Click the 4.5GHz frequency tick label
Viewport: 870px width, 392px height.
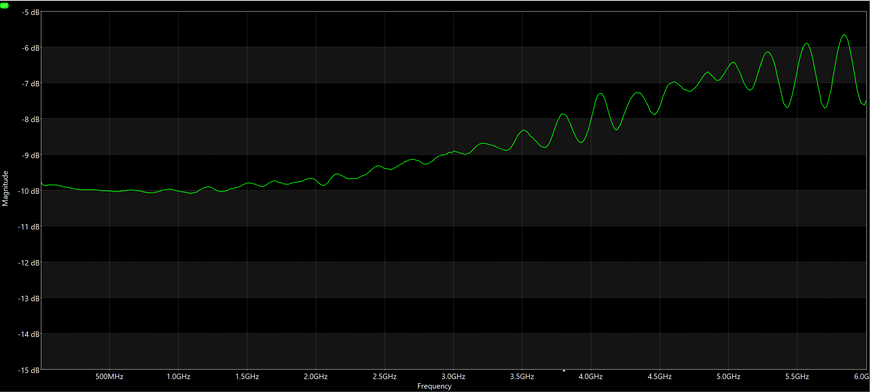click(660, 376)
